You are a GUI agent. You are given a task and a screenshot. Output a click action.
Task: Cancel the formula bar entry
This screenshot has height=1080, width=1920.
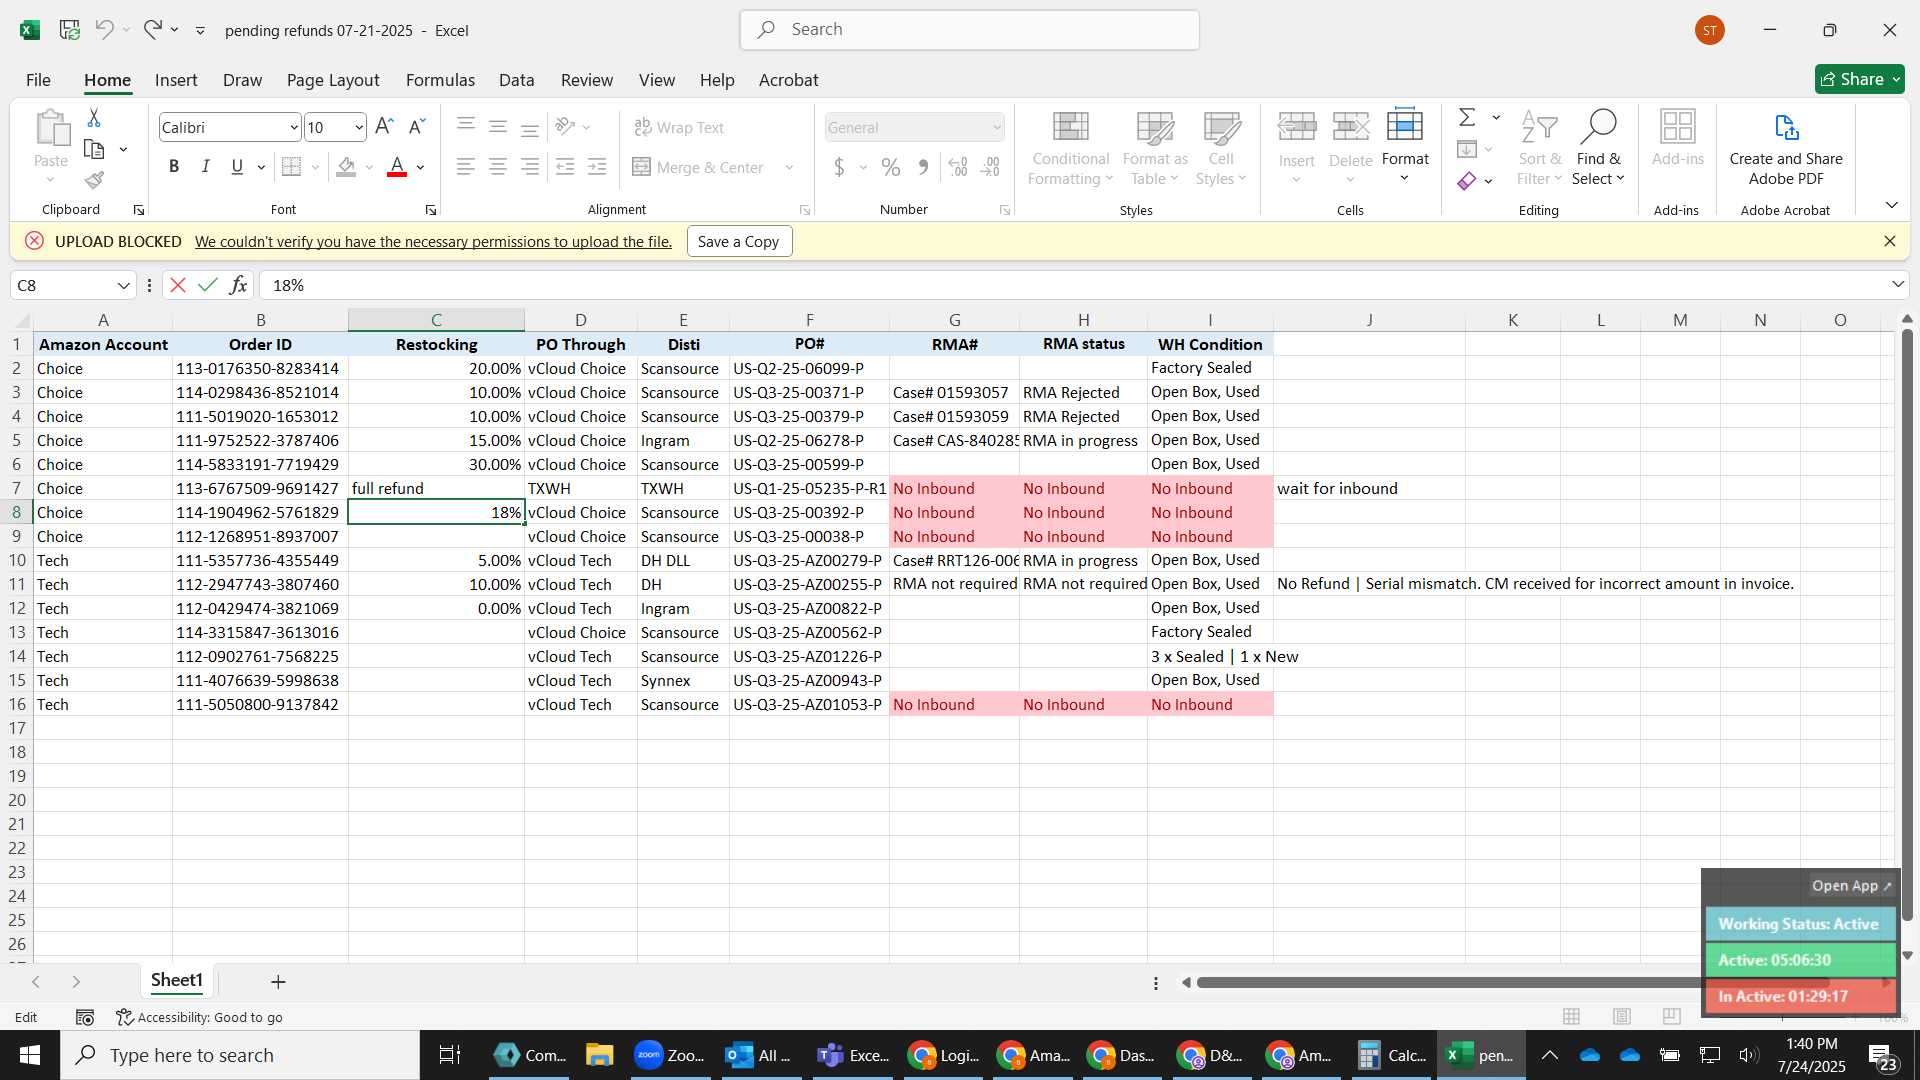177,285
